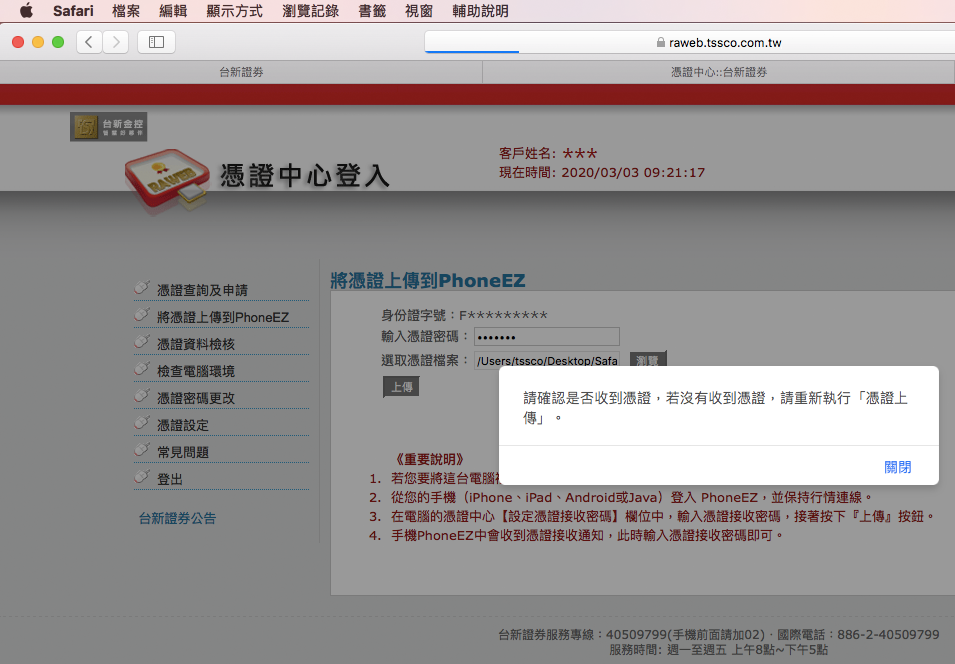Switch to the 台新證券 tab
955x664 pixels.
tap(241, 72)
